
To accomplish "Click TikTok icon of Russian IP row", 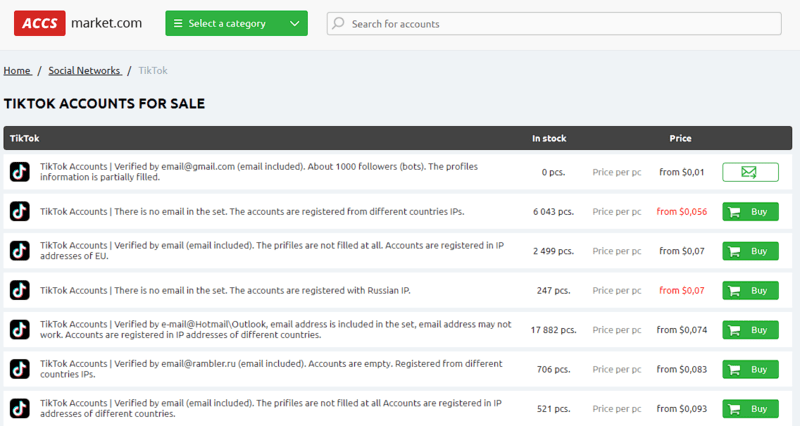I will pos(20,290).
